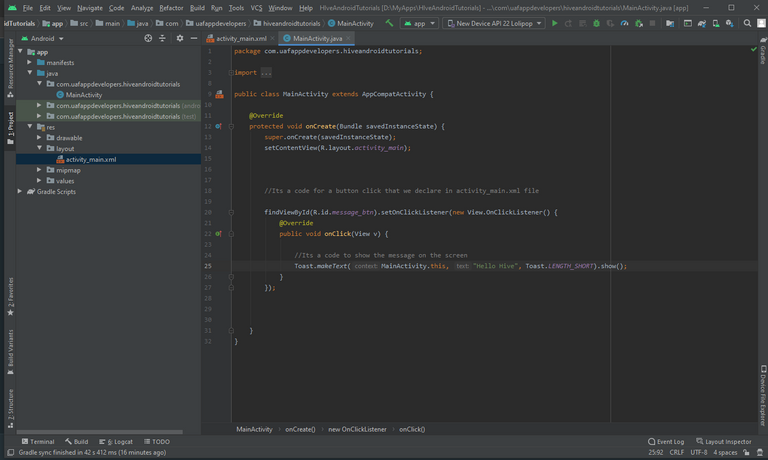768x460 pixels.
Task: Switch to the activity_main.xml editor tab
Action: pos(240,38)
